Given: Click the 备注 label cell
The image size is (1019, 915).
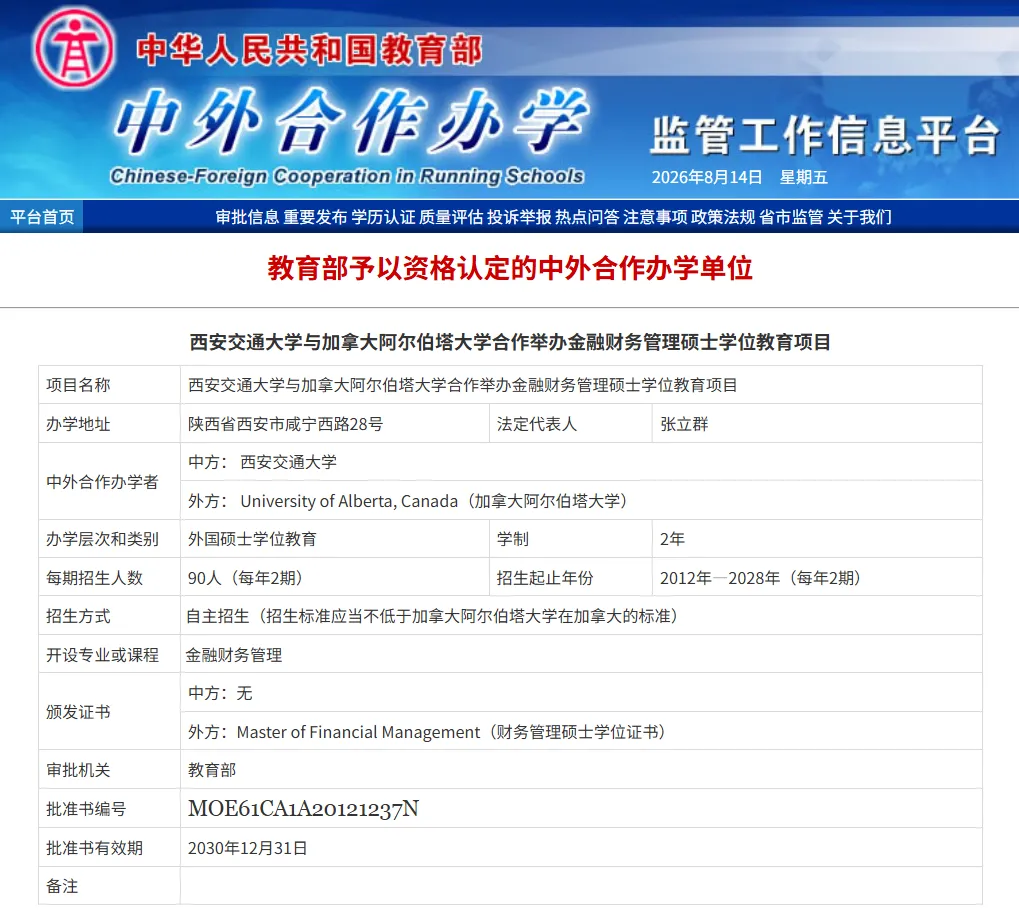Looking at the screenshot, I should click(x=109, y=886).
